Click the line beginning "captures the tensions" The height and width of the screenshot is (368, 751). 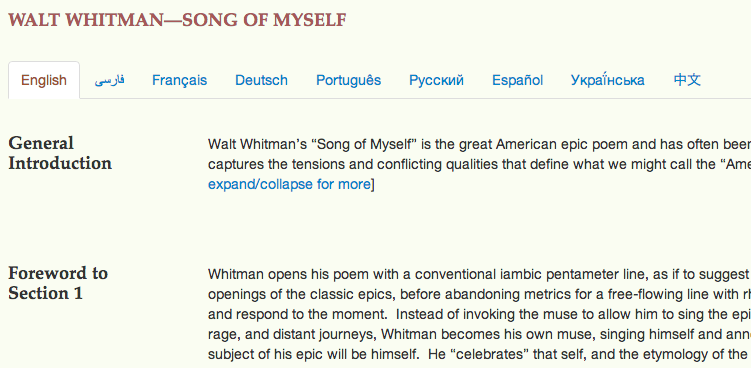(x=479, y=164)
